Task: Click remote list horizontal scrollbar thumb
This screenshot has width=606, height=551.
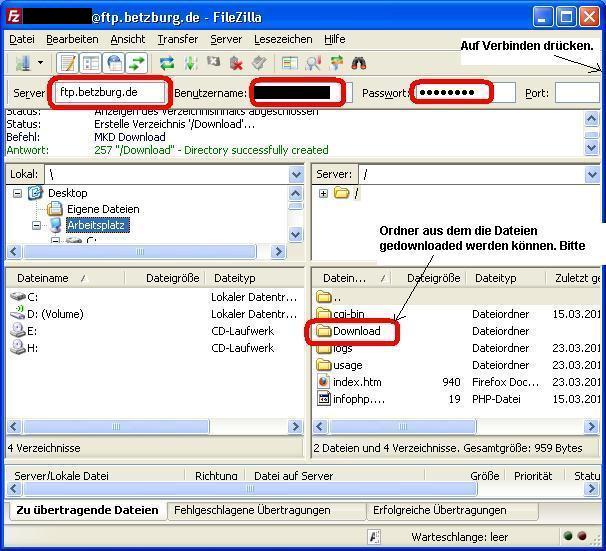Action: (403, 427)
